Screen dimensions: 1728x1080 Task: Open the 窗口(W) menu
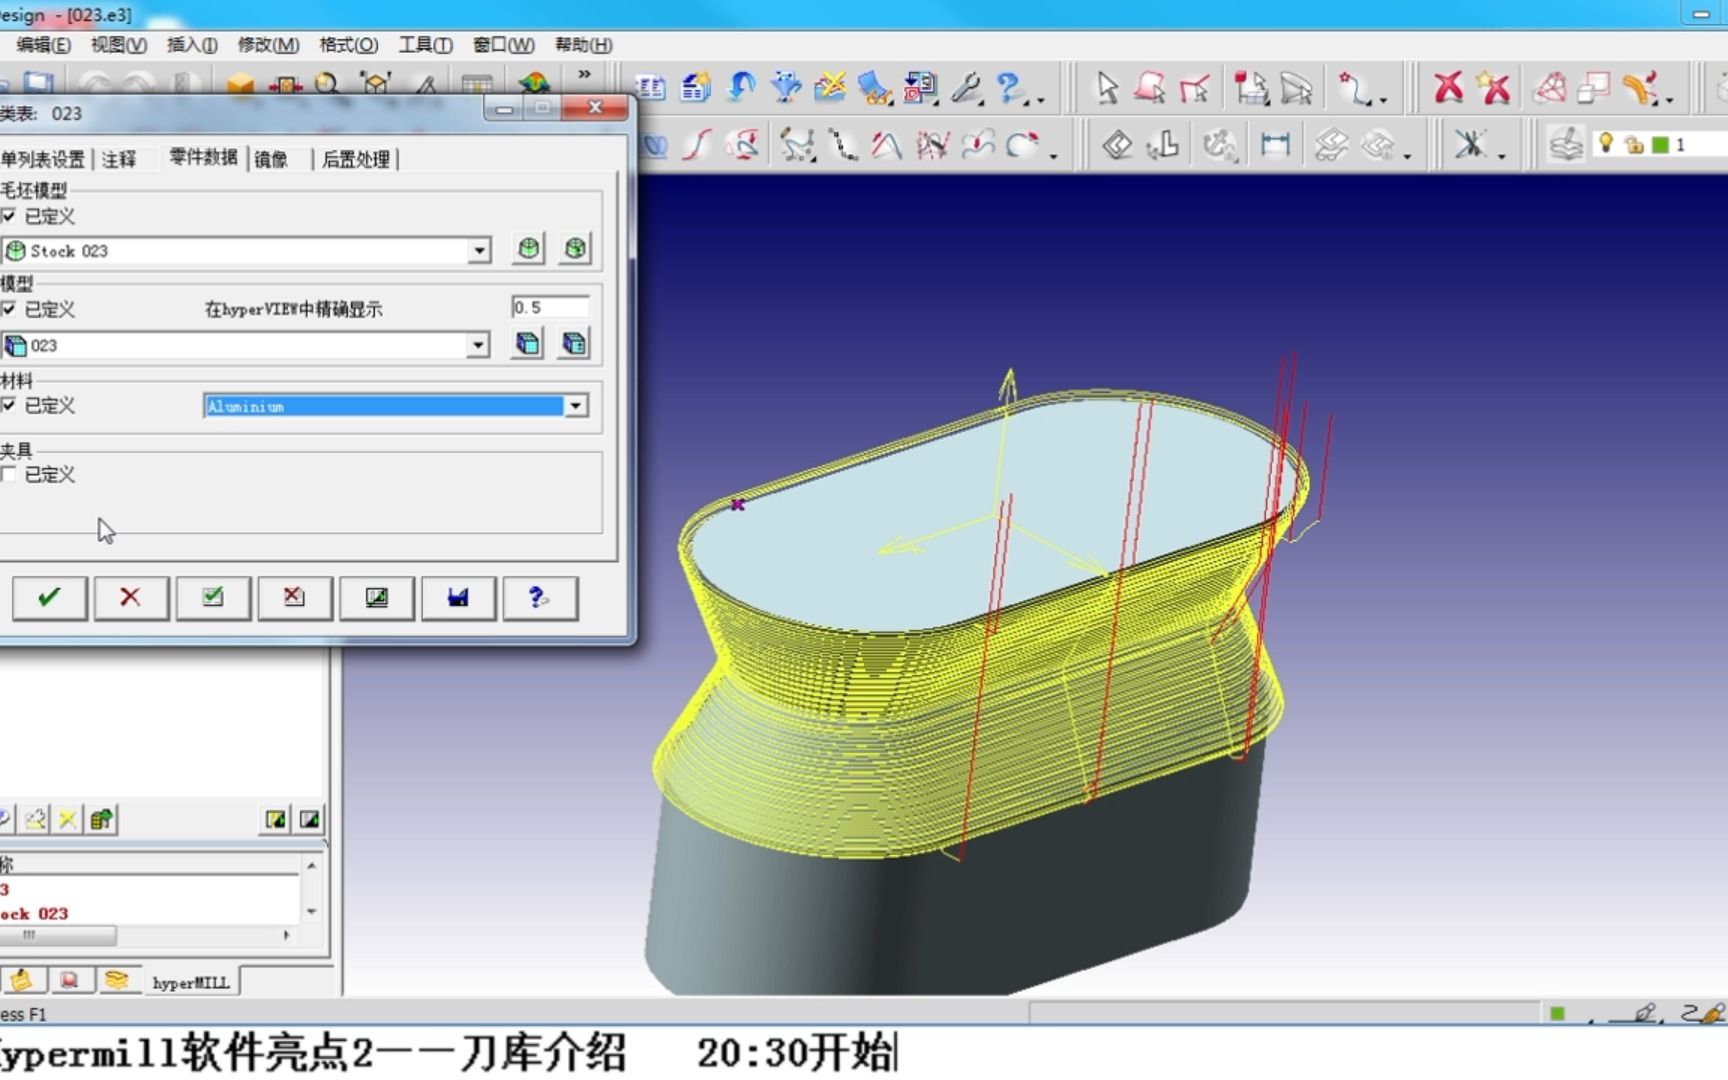tap(503, 45)
